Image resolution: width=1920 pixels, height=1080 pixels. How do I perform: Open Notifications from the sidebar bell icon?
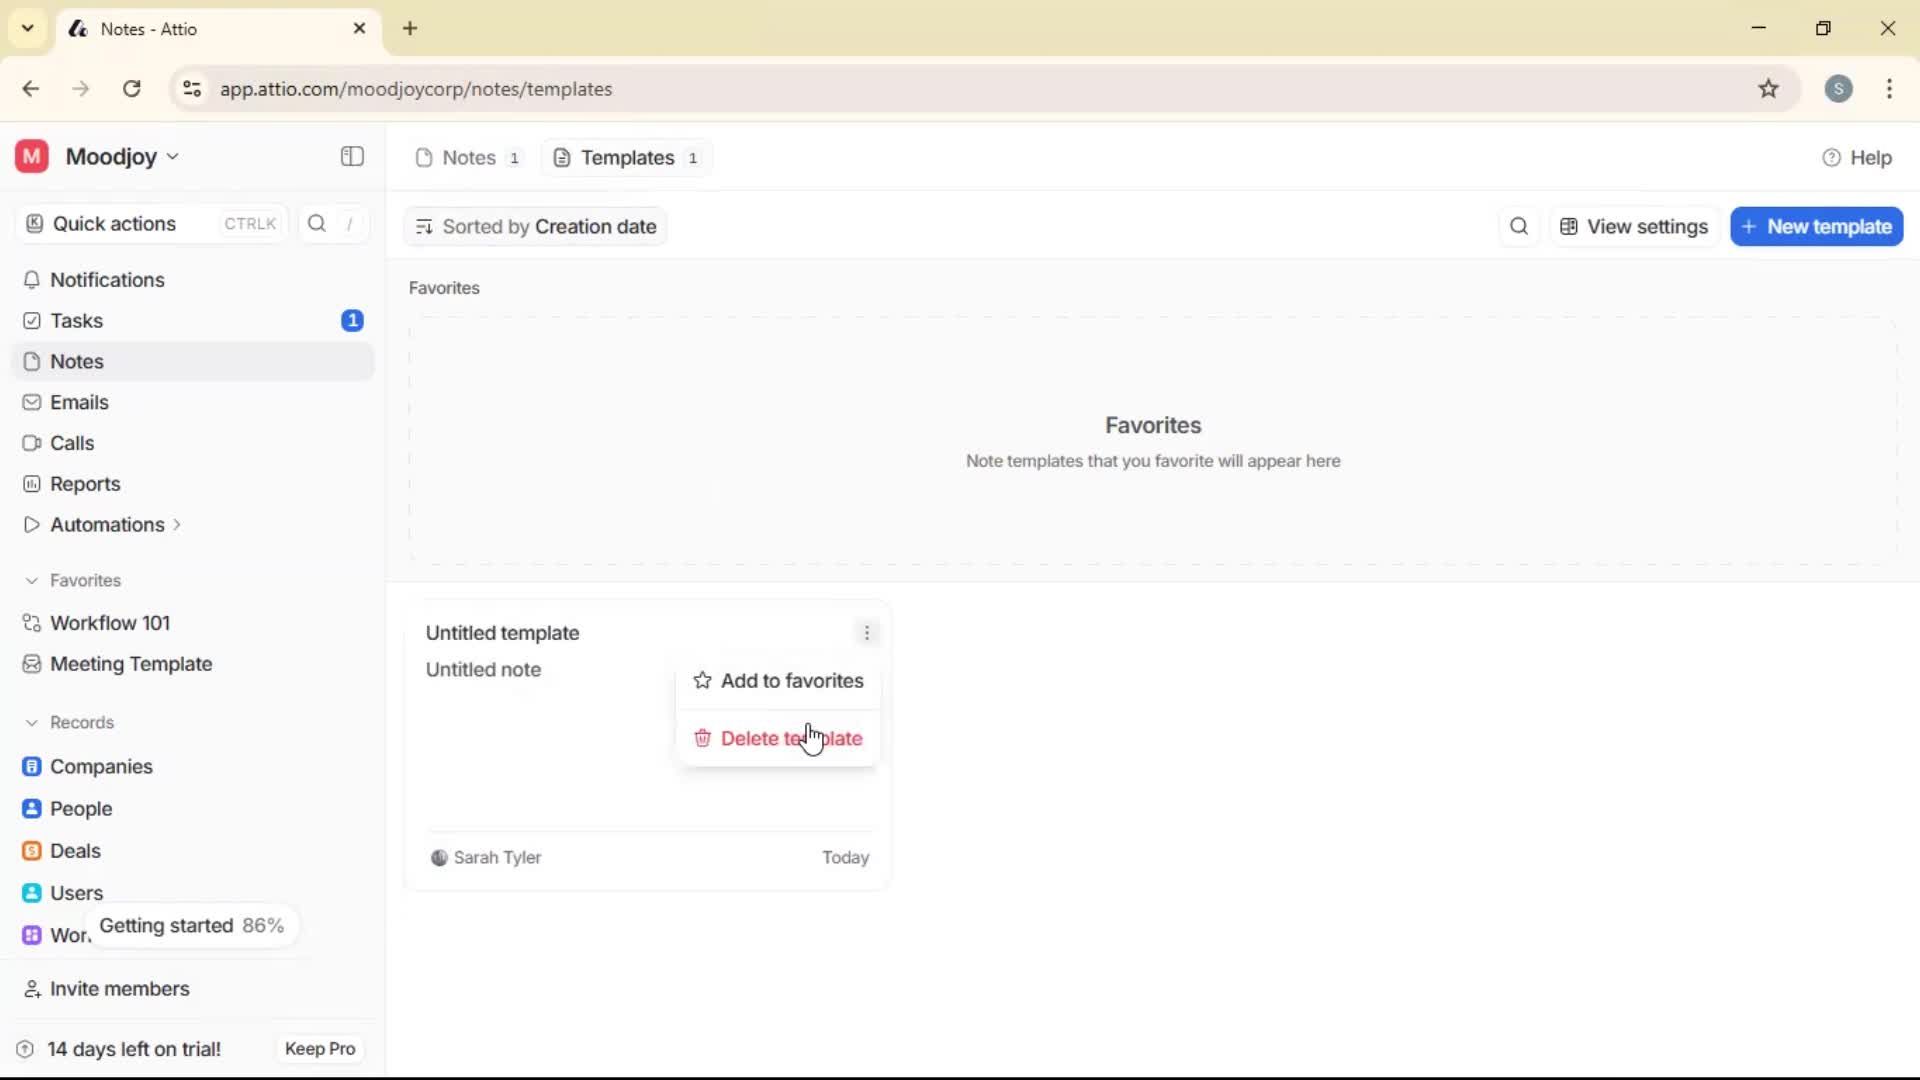(x=108, y=281)
